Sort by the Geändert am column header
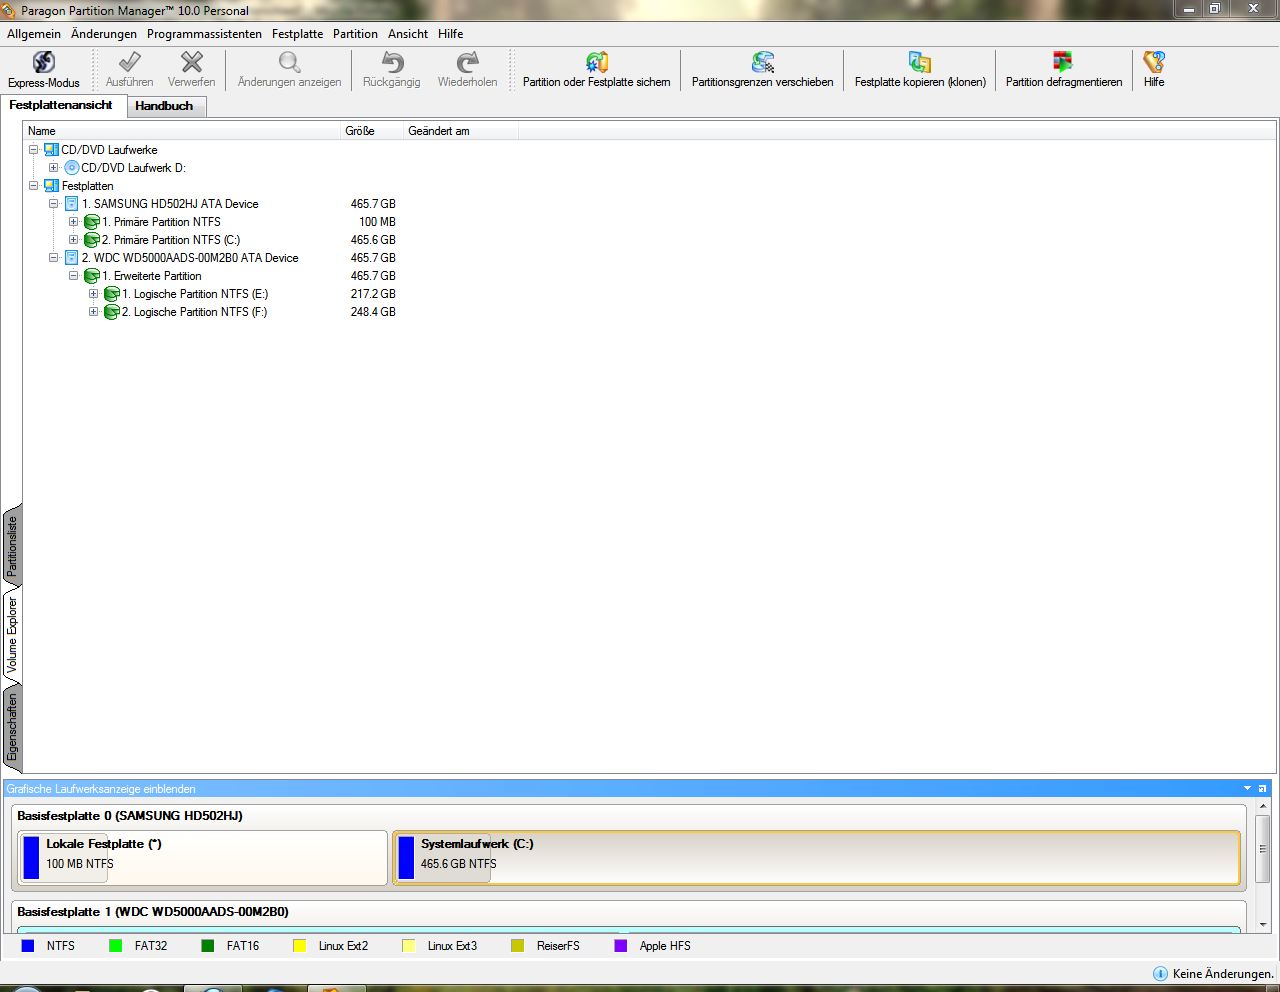This screenshot has width=1280, height=992. coord(460,131)
